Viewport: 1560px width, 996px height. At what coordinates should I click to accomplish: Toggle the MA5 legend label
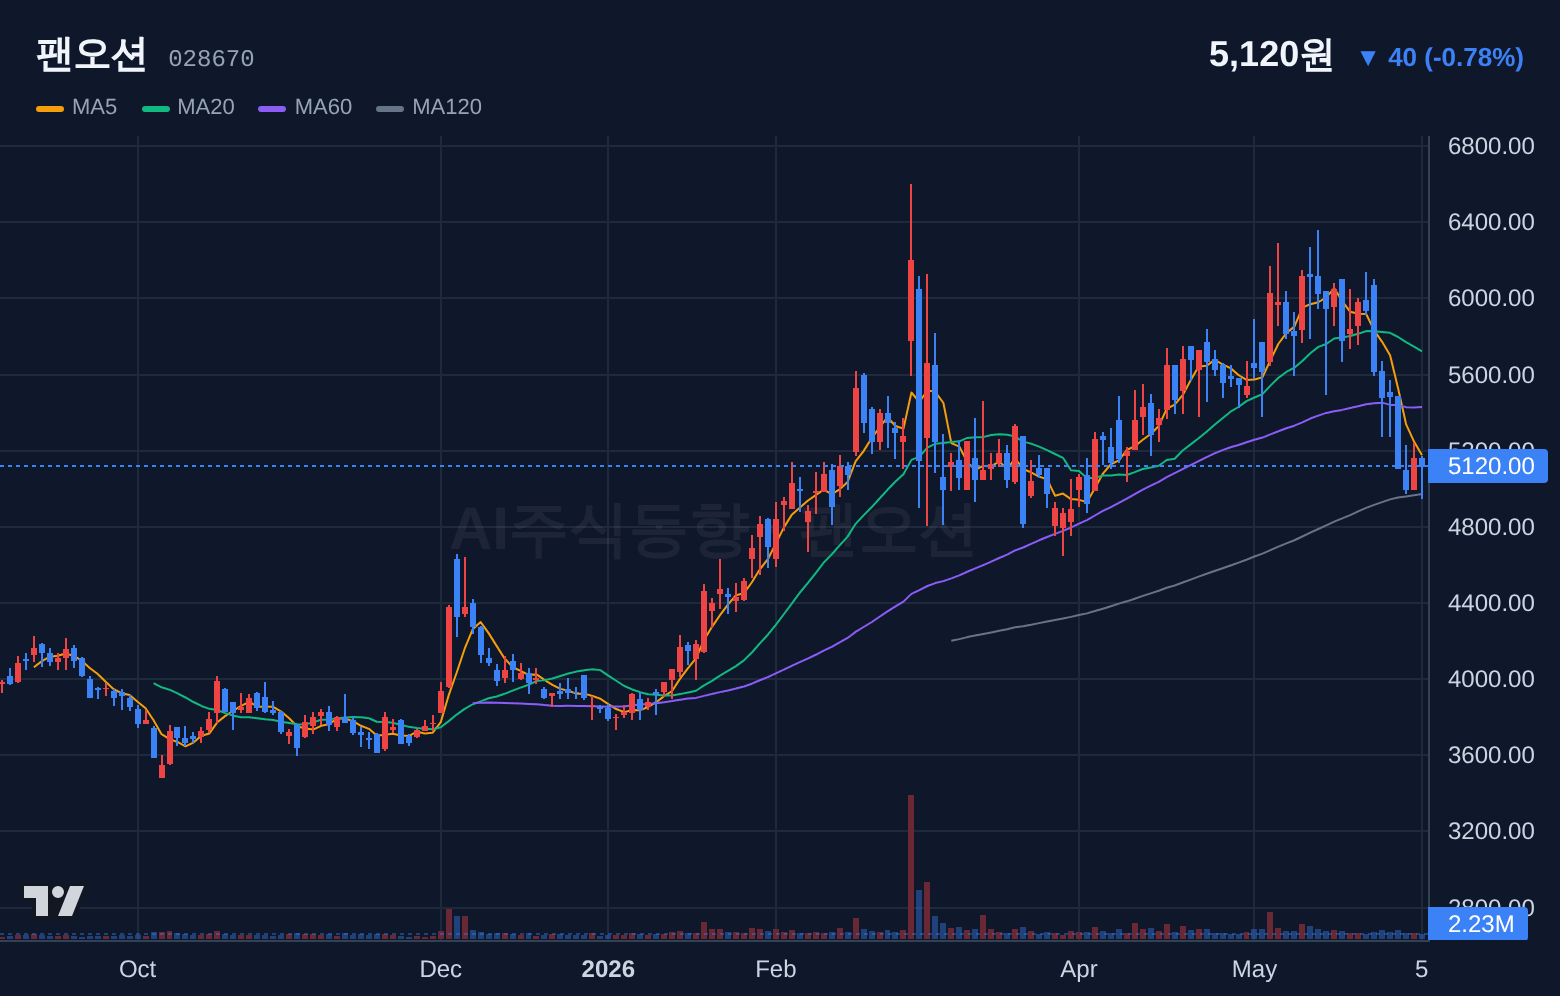tap(95, 107)
